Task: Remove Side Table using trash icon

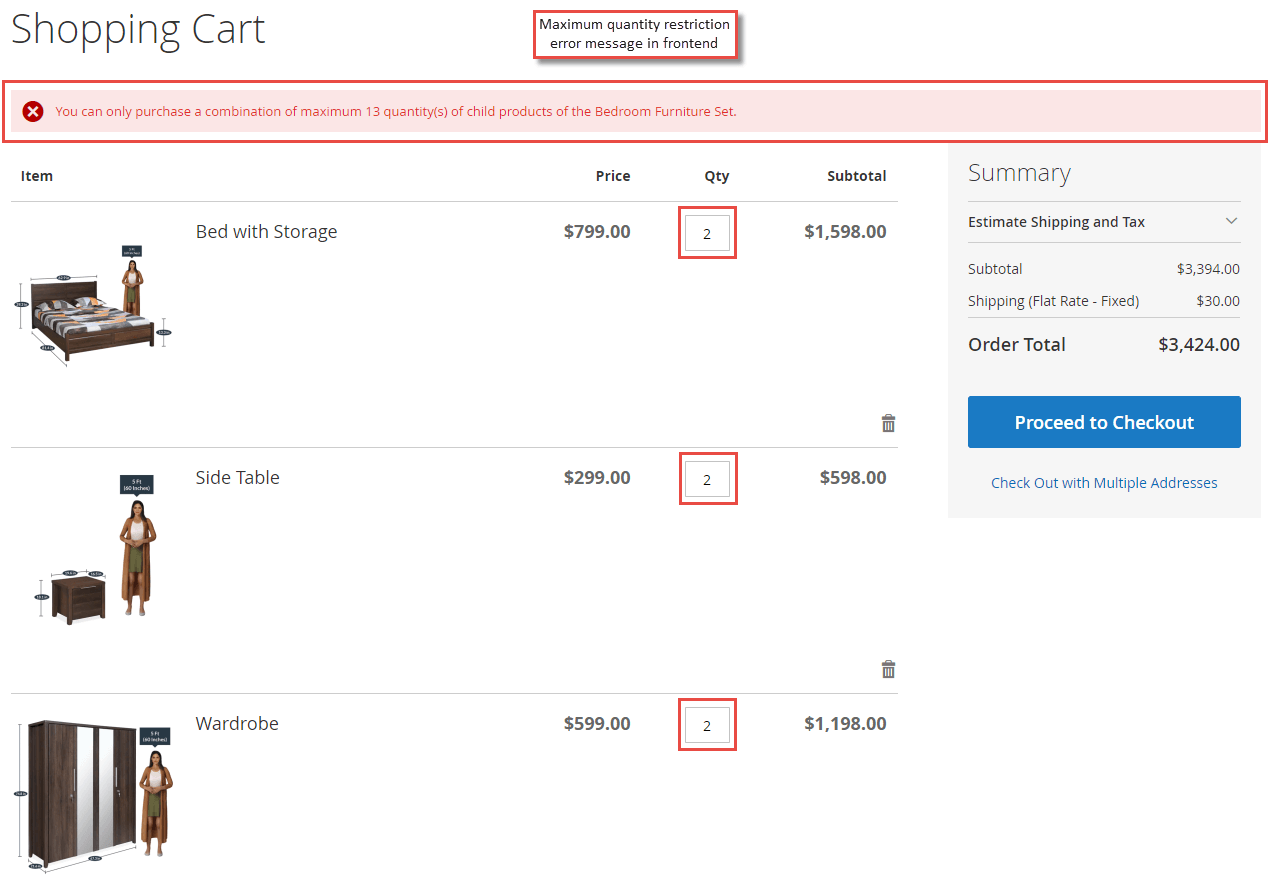Action: click(888, 669)
